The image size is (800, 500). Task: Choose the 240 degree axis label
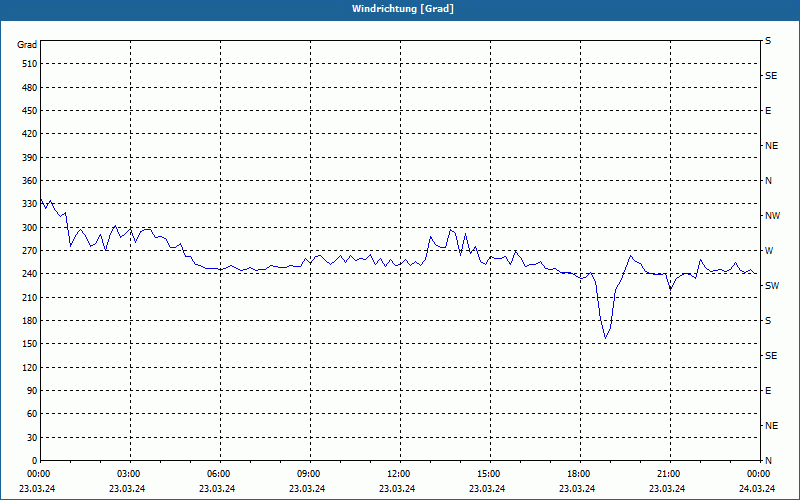30,274
